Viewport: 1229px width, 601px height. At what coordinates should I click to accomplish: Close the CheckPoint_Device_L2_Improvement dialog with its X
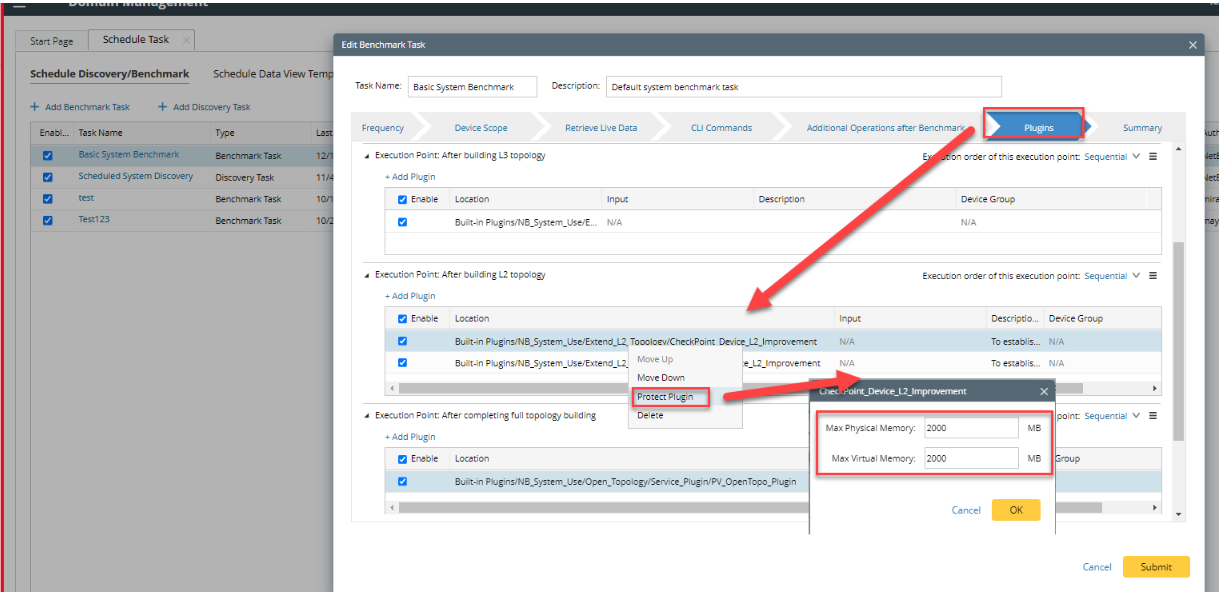click(x=1044, y=391)
